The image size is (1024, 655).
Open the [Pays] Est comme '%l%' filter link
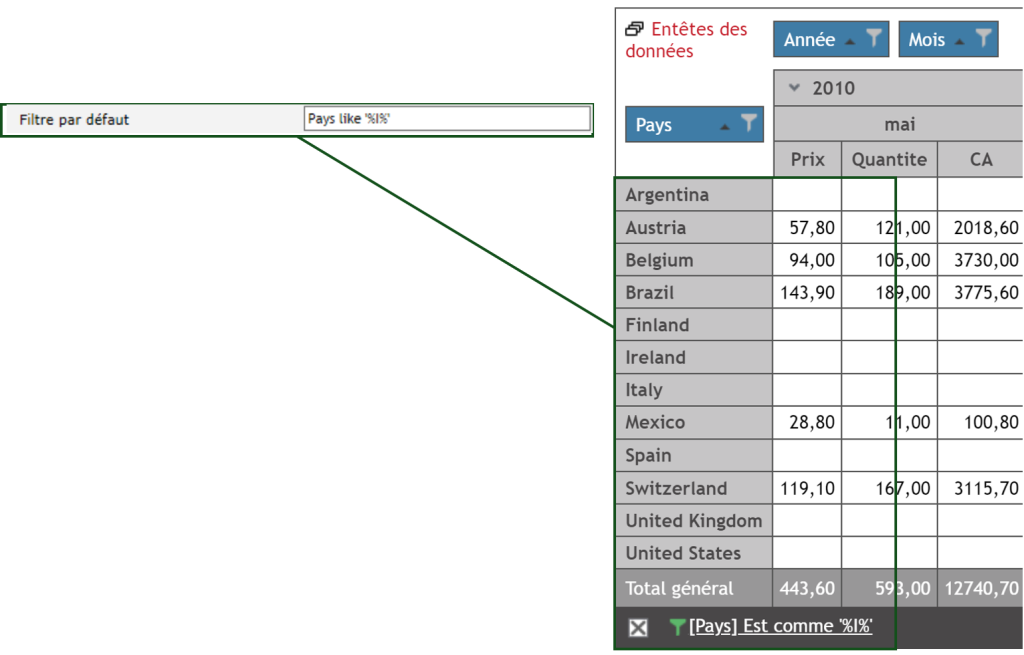click(780, 626)
